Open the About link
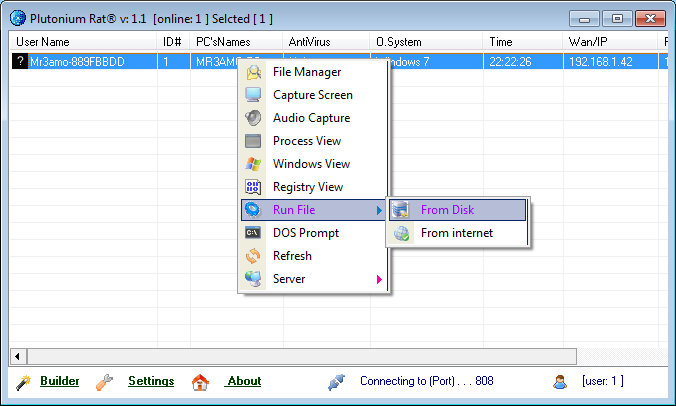 click(x=244, y=381)
